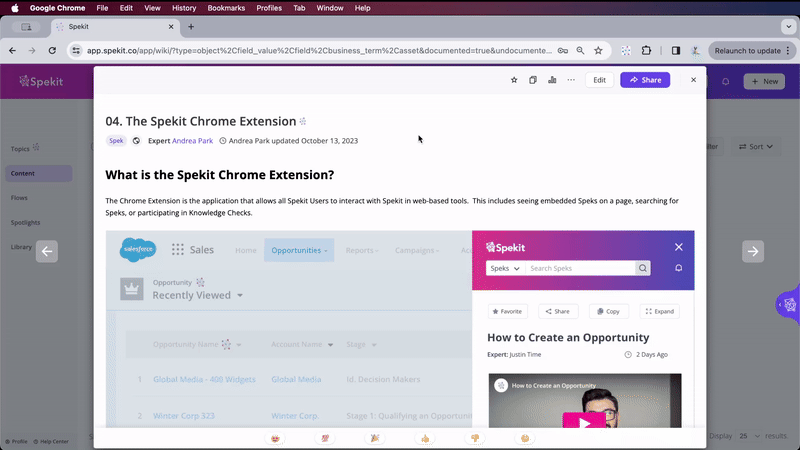This screenshot has height=450, width=800.
Task: Bookmark this page with Chrome star icon
Action: 598,50
